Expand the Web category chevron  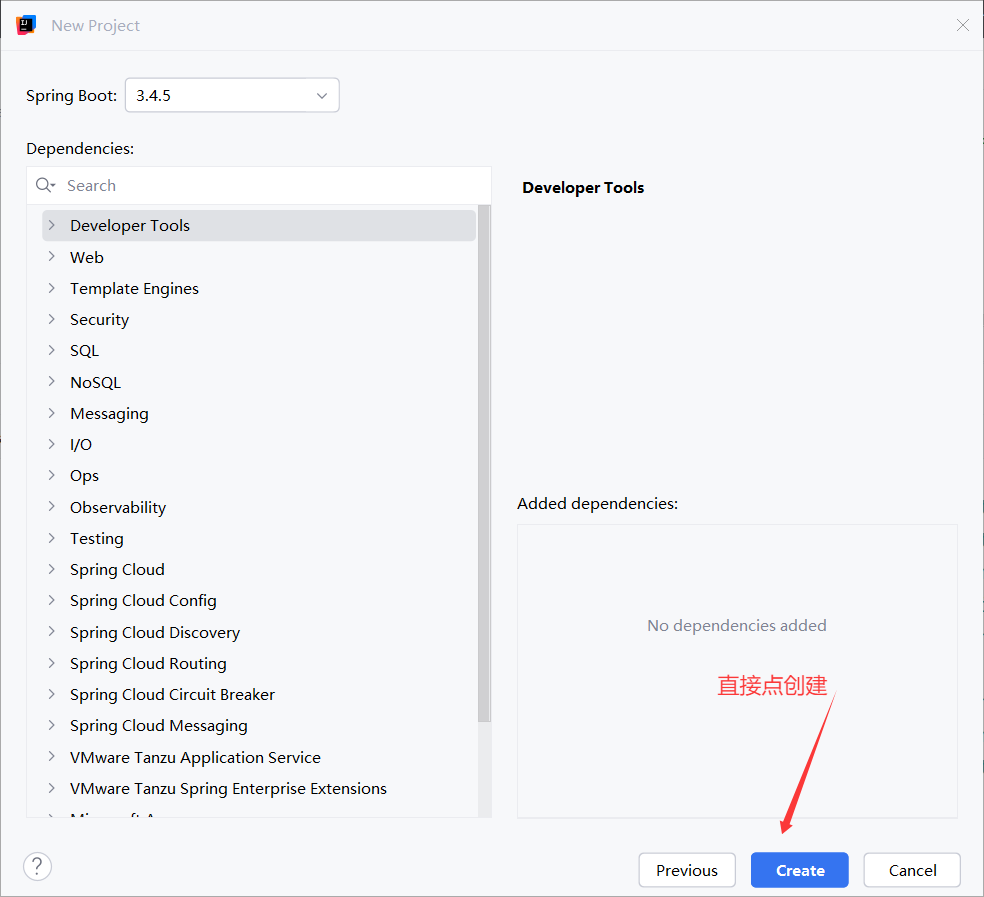[52, 256]
